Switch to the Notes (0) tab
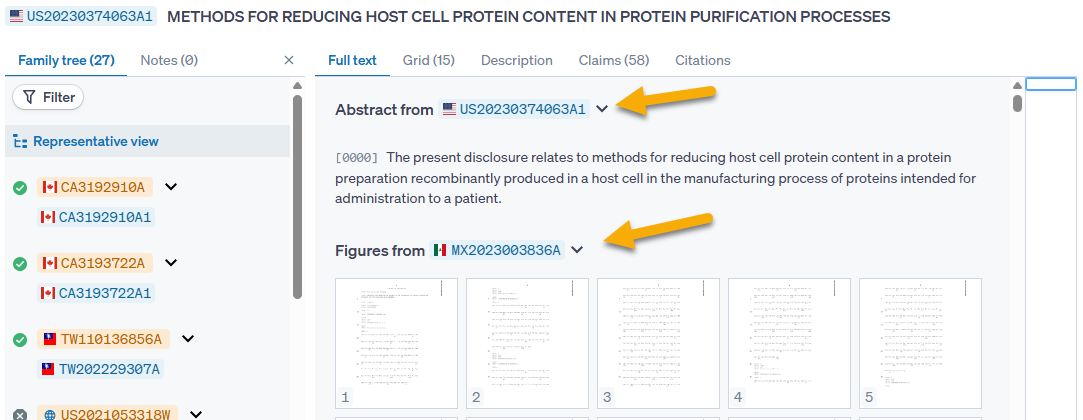The width and height of the screenshot is (1083, 420). [x=169, y=60]
